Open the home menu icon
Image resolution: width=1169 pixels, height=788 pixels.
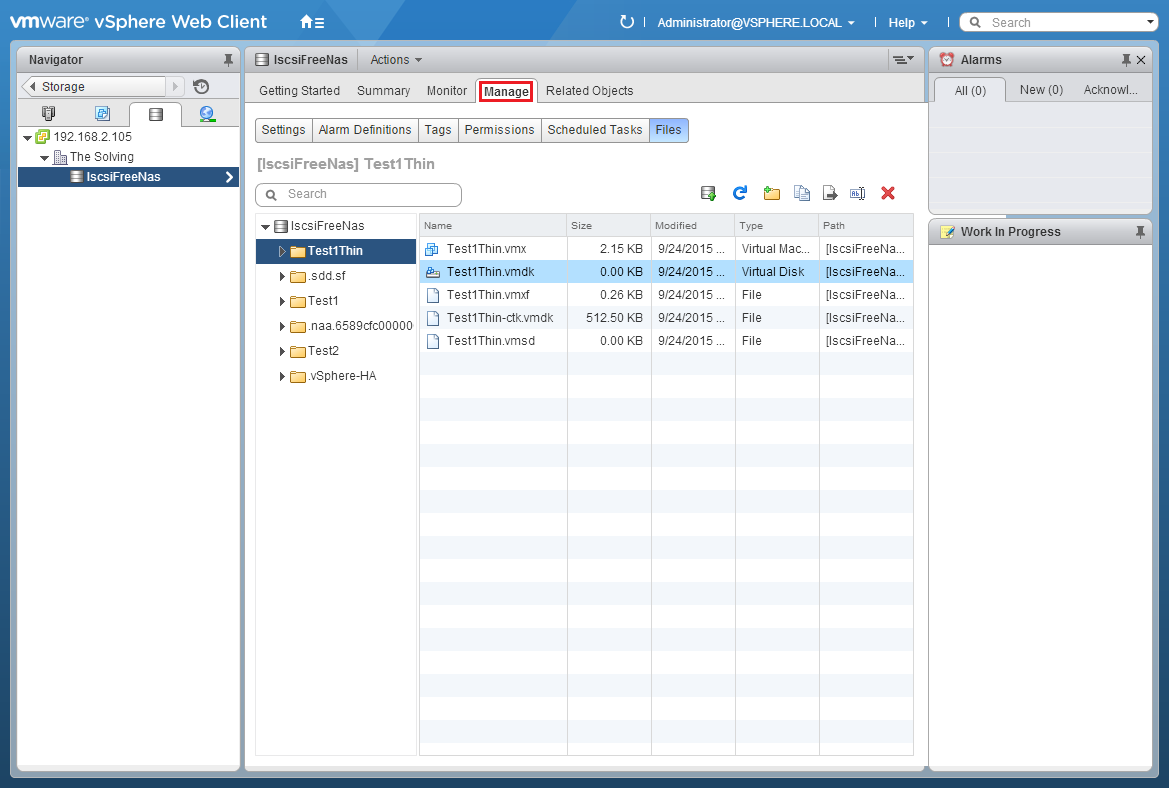click(x=312, y=22)
